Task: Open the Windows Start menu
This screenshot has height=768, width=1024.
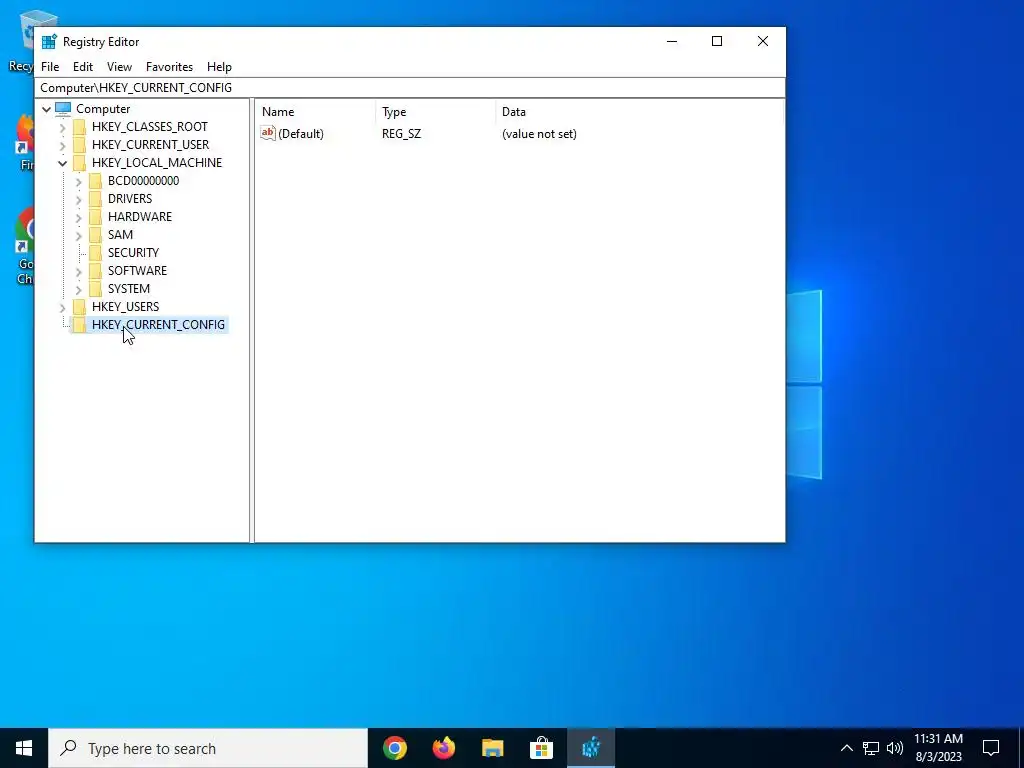Action: 24,748
